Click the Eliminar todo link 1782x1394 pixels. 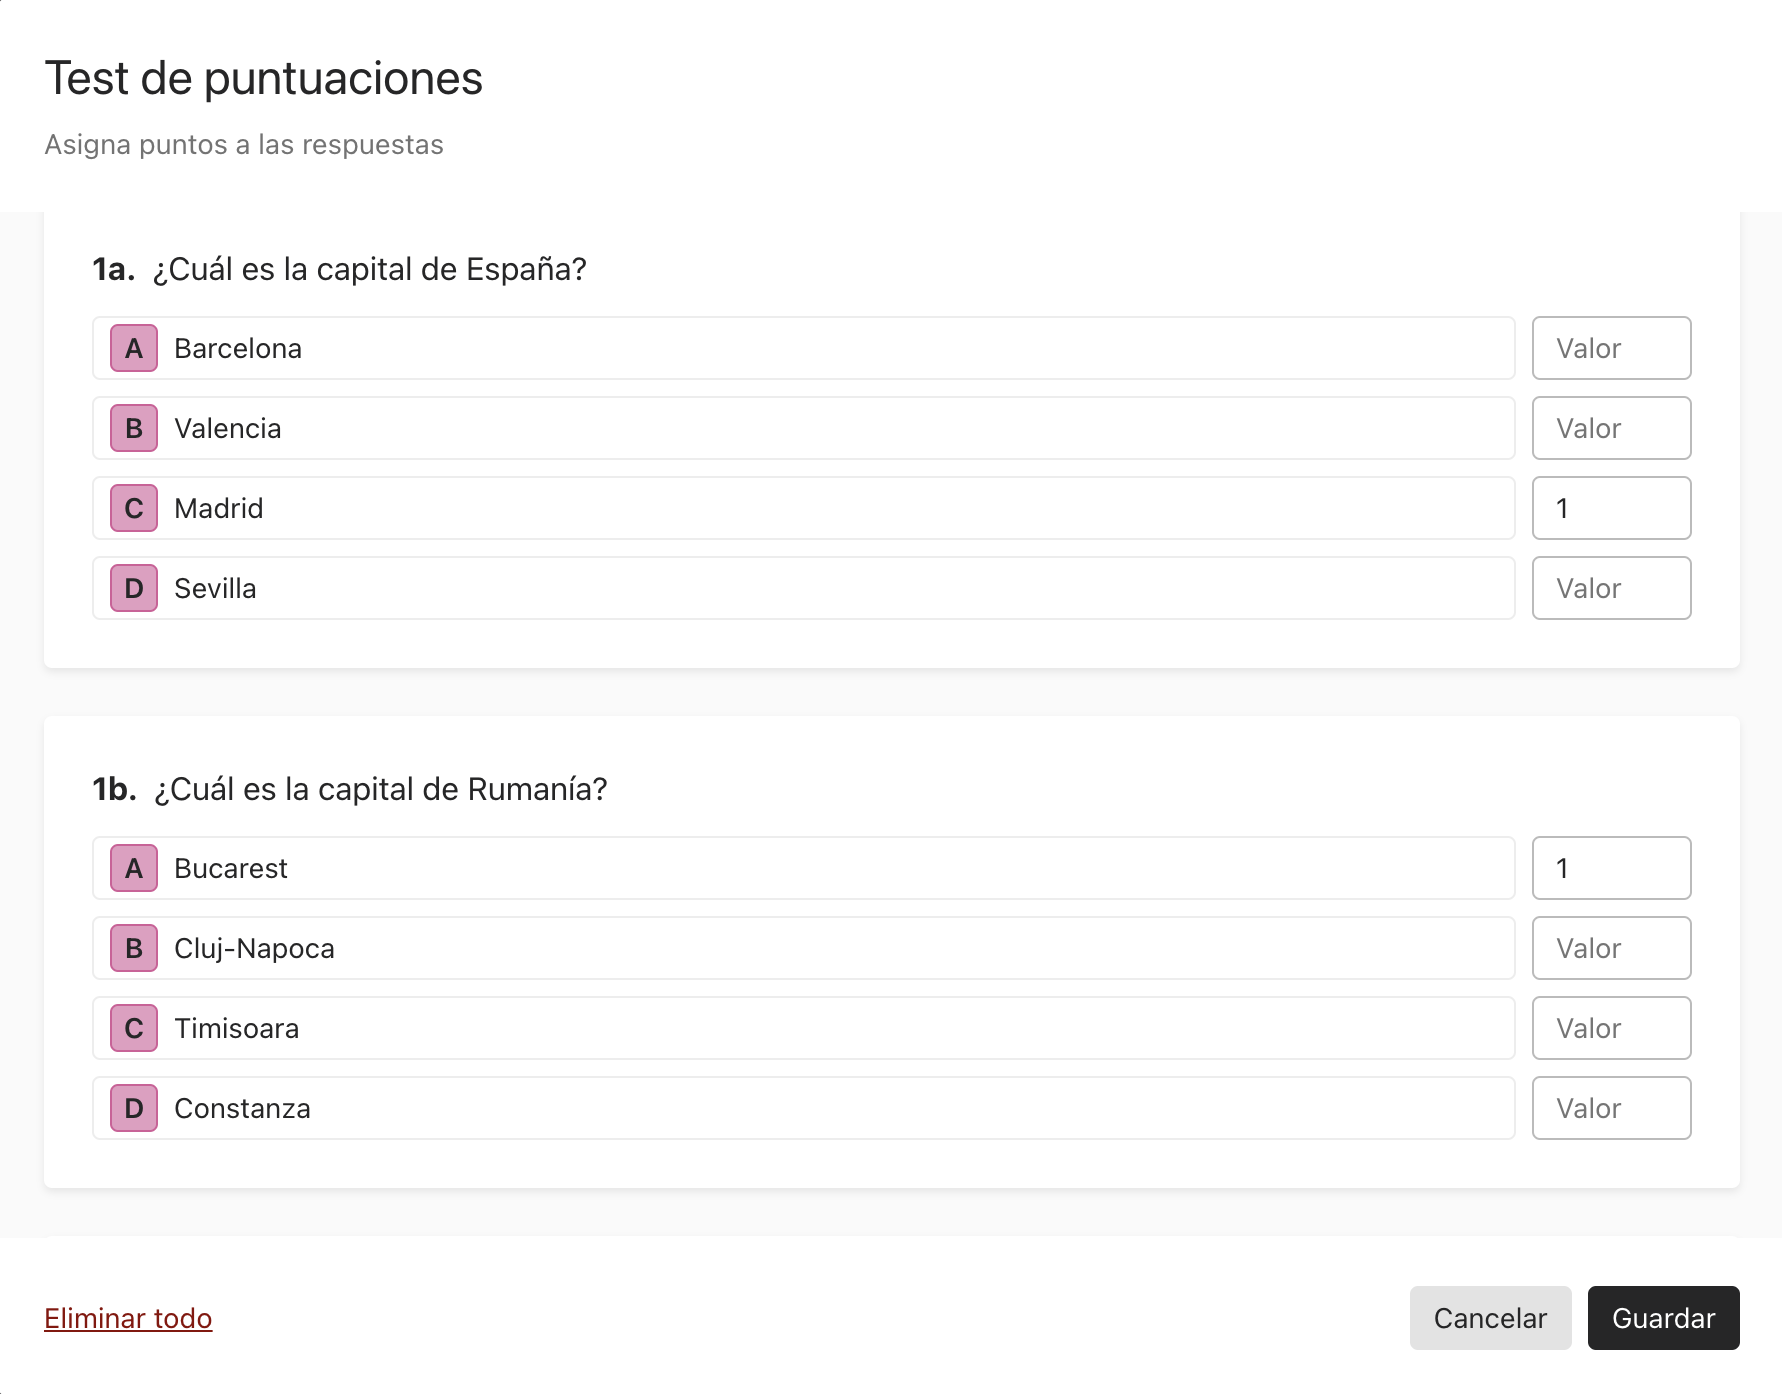(128, 1318)
